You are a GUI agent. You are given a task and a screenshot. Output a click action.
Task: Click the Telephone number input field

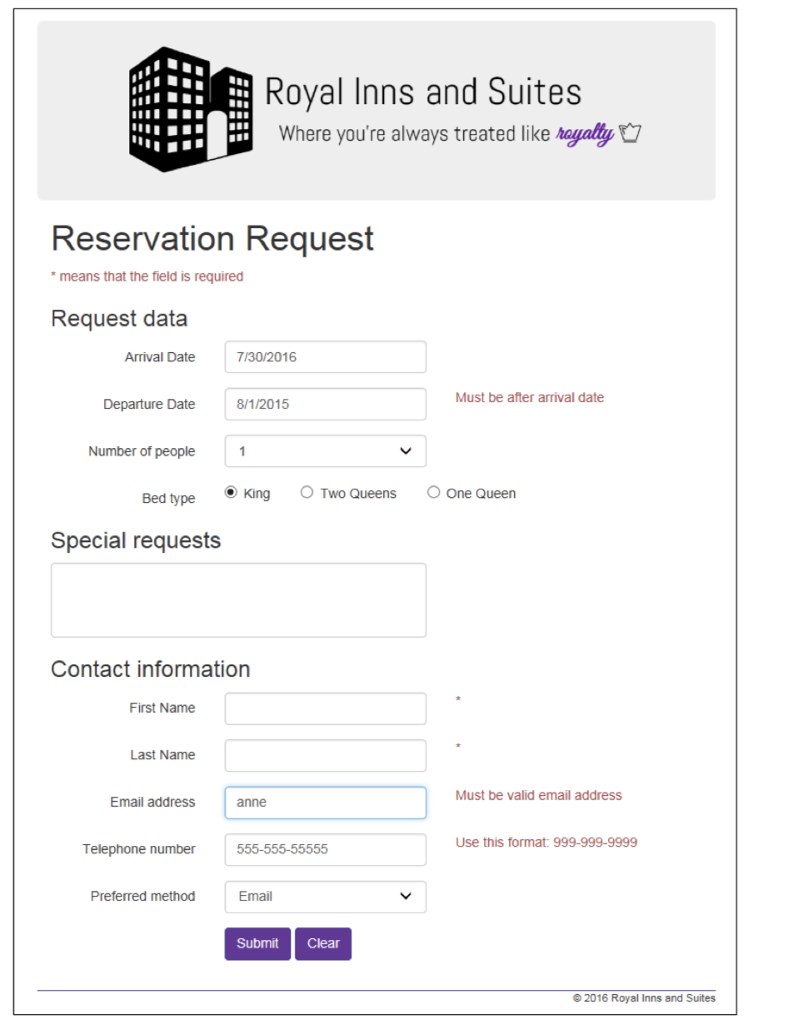pos(324,849)
